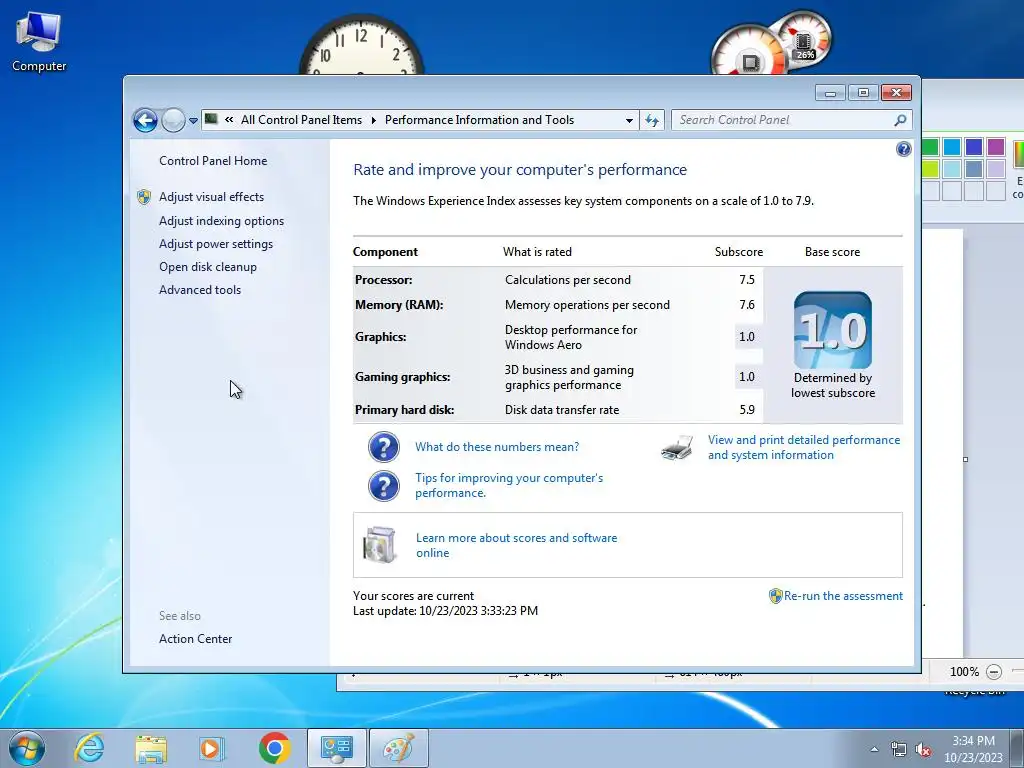Viewport: 1024px width, 768px height.
Task: Open the taskbar clock and date
Action: click(x=973, y=749)
